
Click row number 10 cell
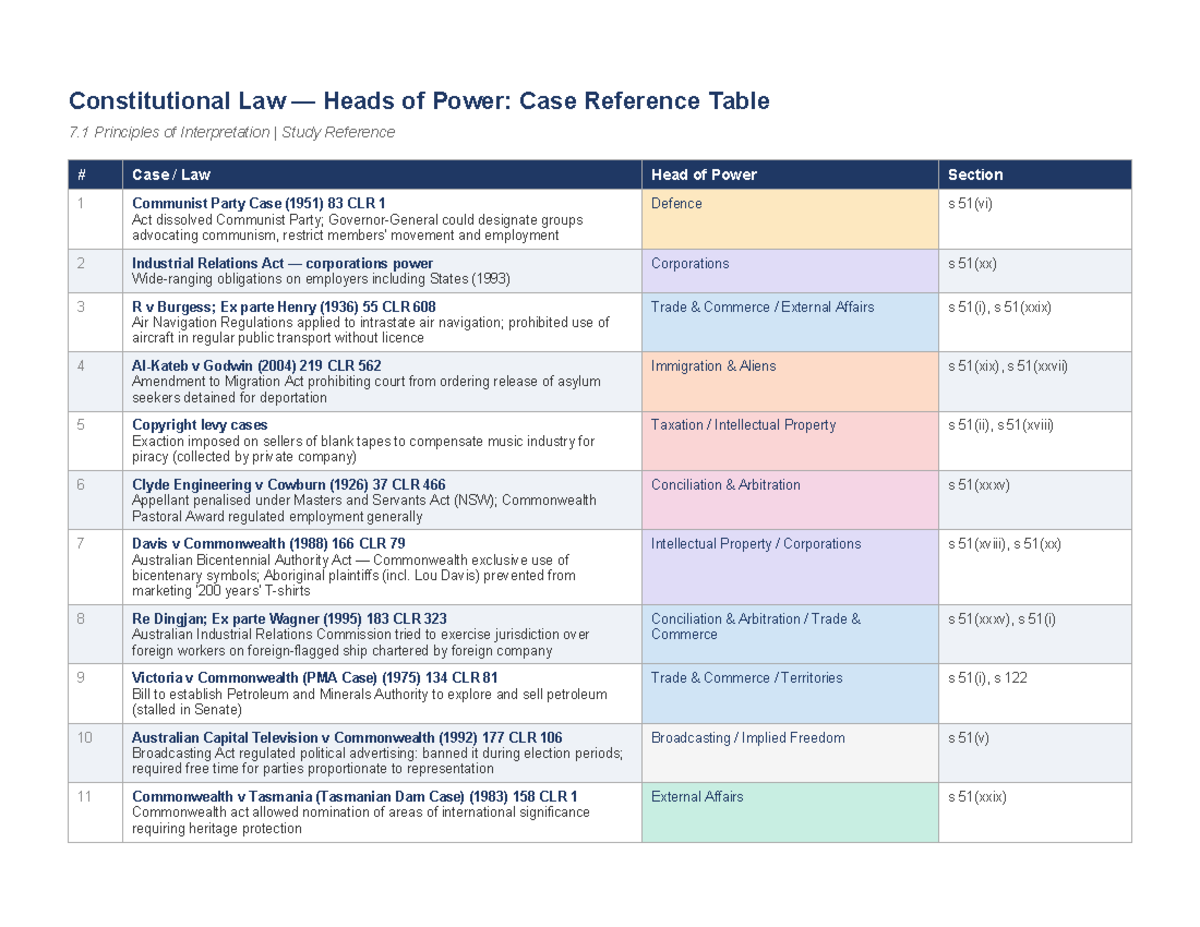click(95, 752)
